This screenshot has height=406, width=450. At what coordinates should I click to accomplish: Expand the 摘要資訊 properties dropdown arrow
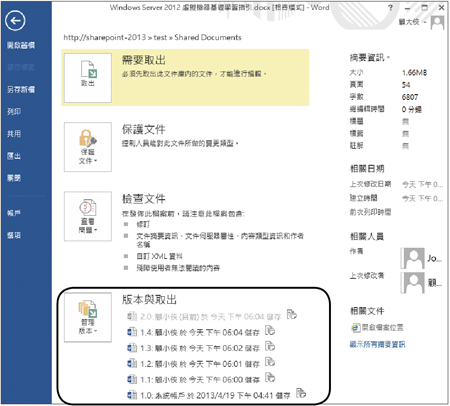[389, 58]
